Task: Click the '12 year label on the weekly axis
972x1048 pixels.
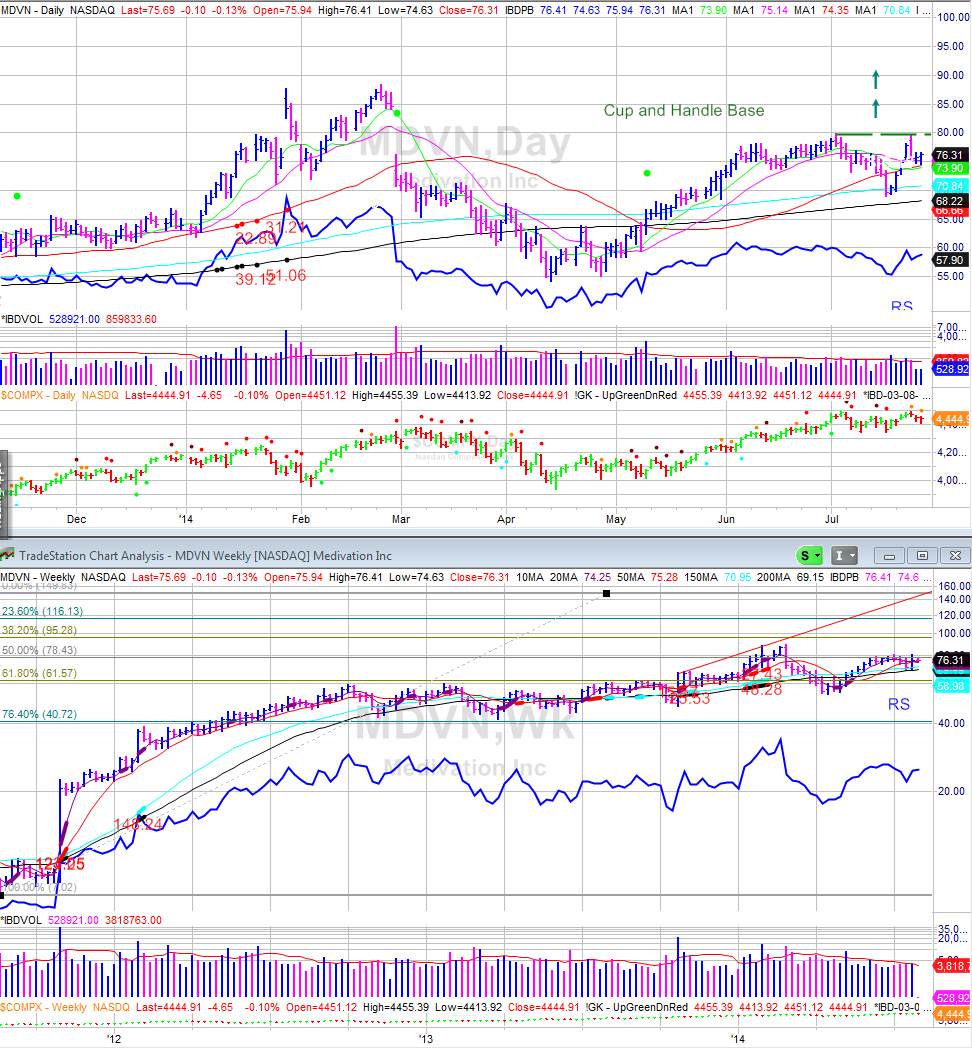Action: [114, 1039]
